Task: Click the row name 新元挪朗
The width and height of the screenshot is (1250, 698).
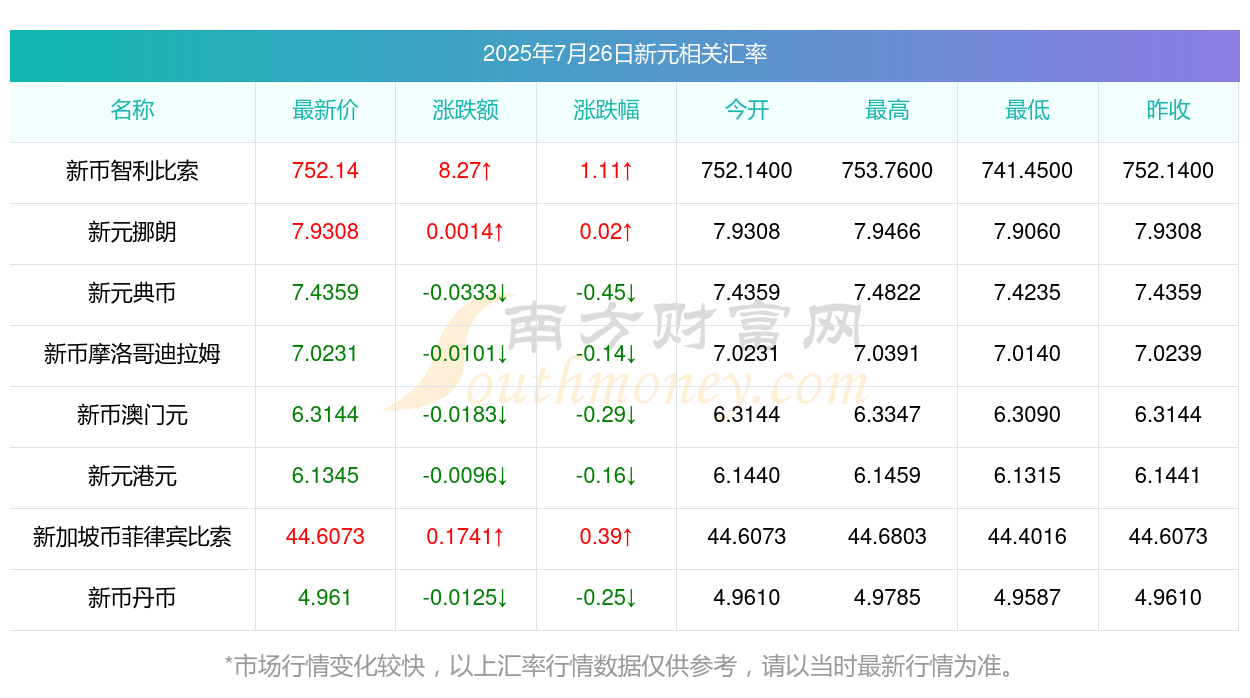Action: click(132, 232)
